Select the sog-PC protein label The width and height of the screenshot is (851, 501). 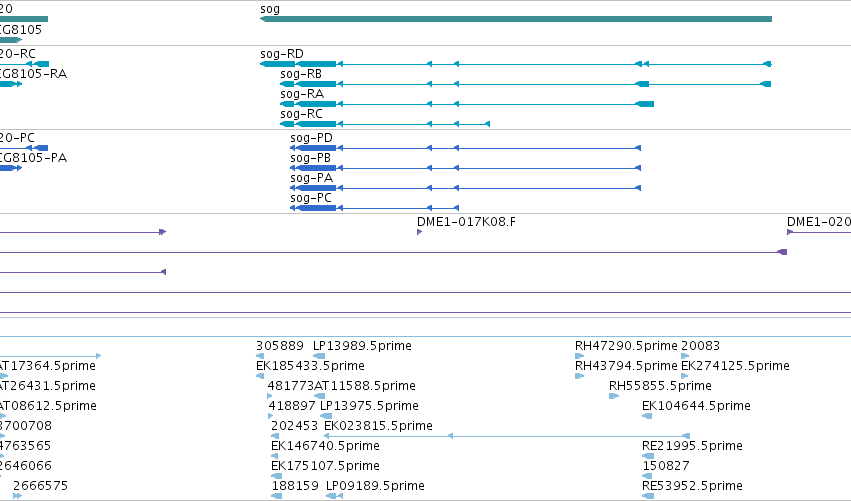[x=310, y=198]
